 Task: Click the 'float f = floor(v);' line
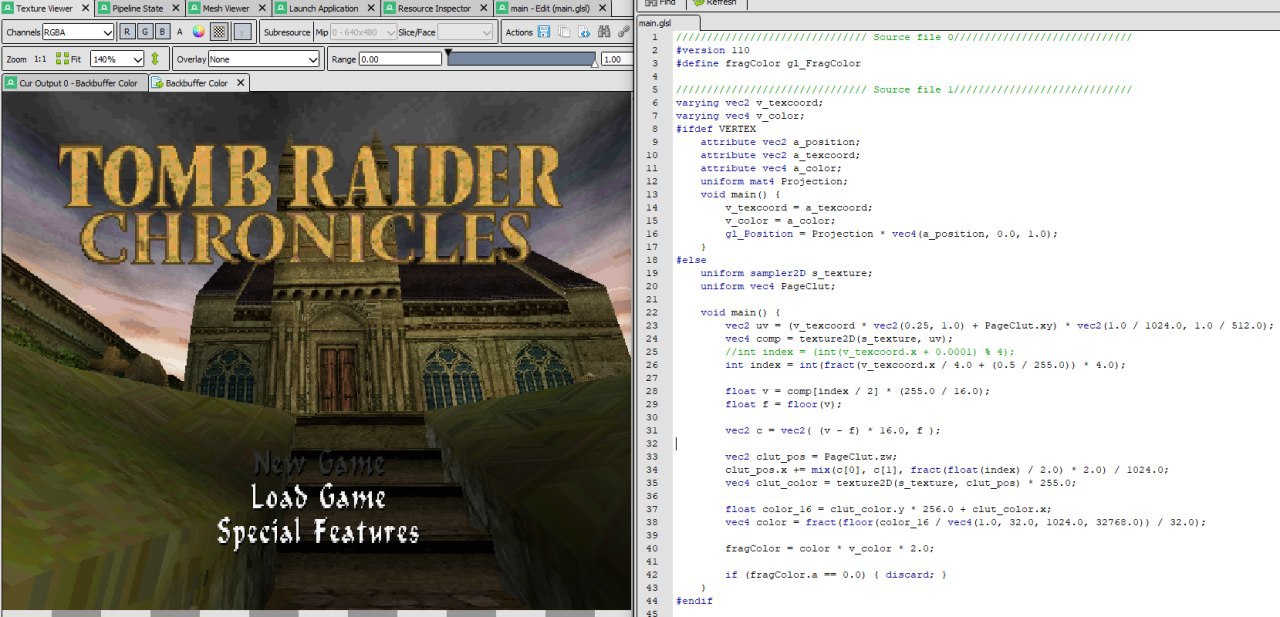tap(783, 404)
